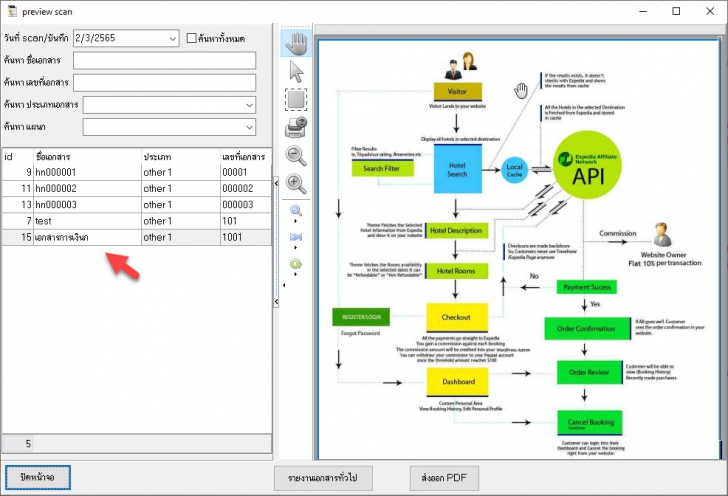Open the ค้นหา แผนก dropdown
This screenshot has height=496, width=728.
[x=249, y=127]
